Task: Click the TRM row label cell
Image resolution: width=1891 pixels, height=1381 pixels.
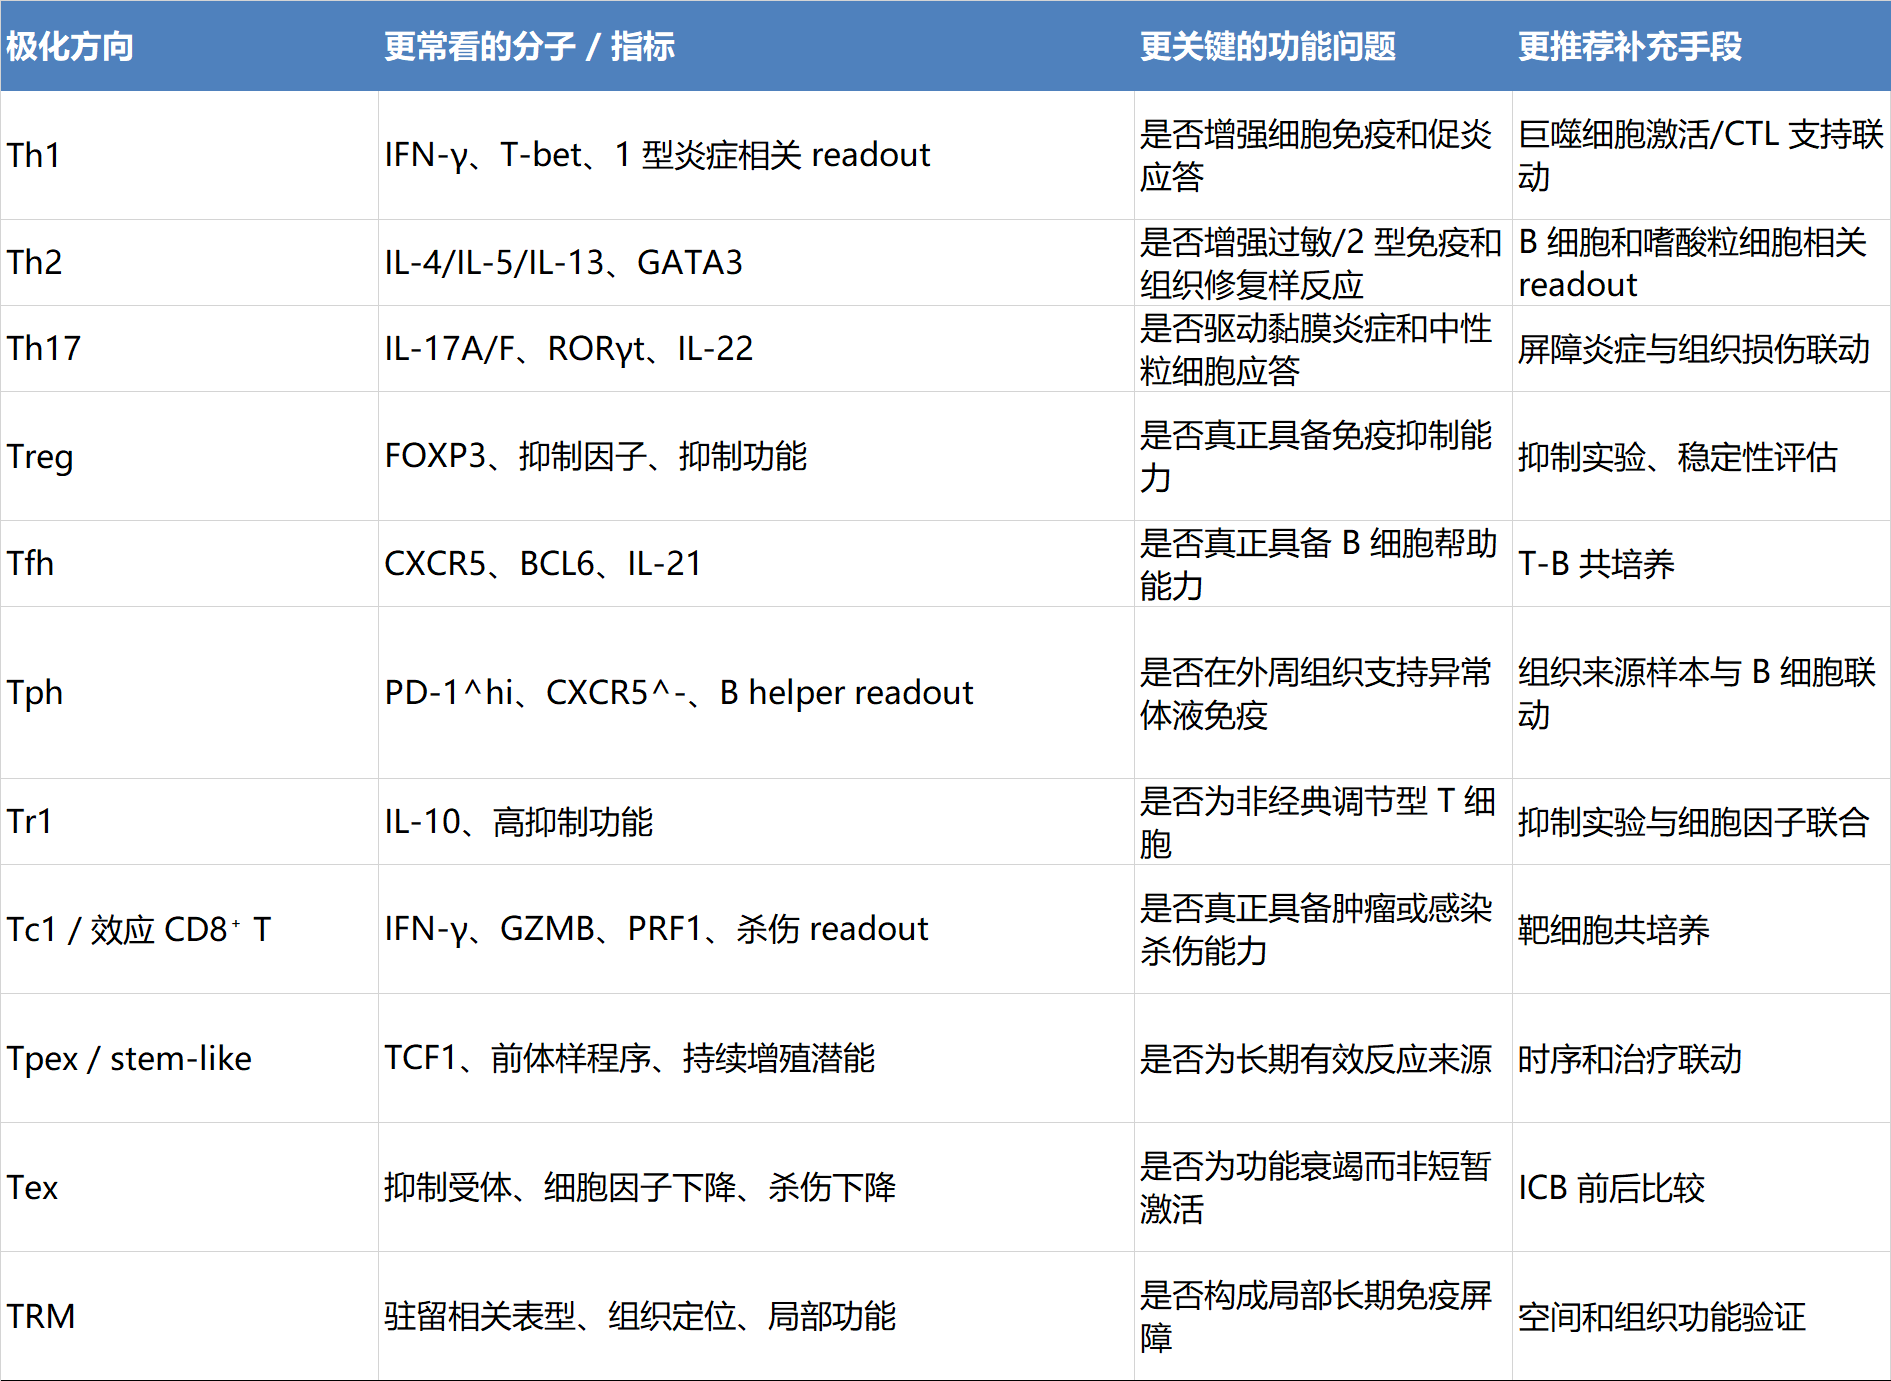Action: click(x=41, y=1316)
